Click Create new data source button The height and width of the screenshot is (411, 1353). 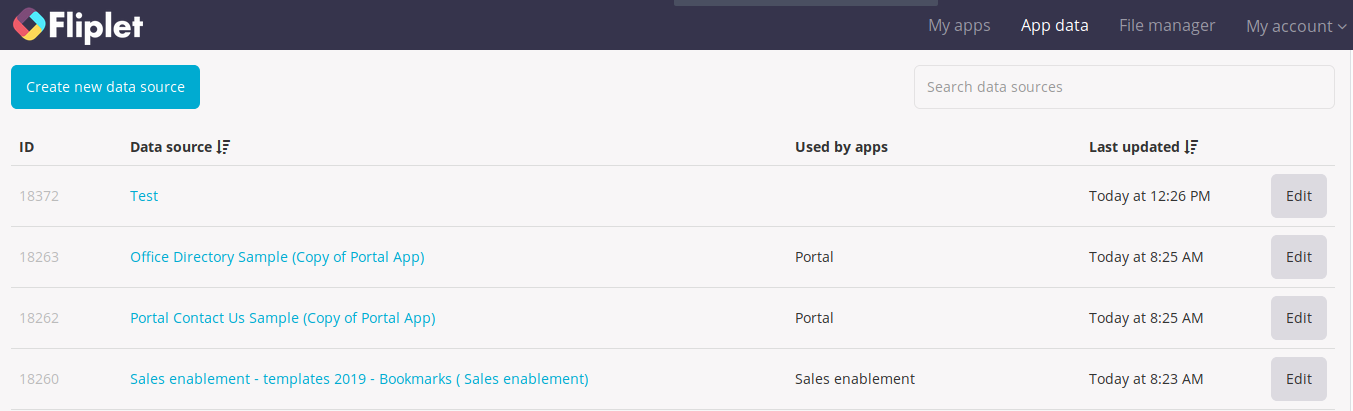tap(105, 87)
